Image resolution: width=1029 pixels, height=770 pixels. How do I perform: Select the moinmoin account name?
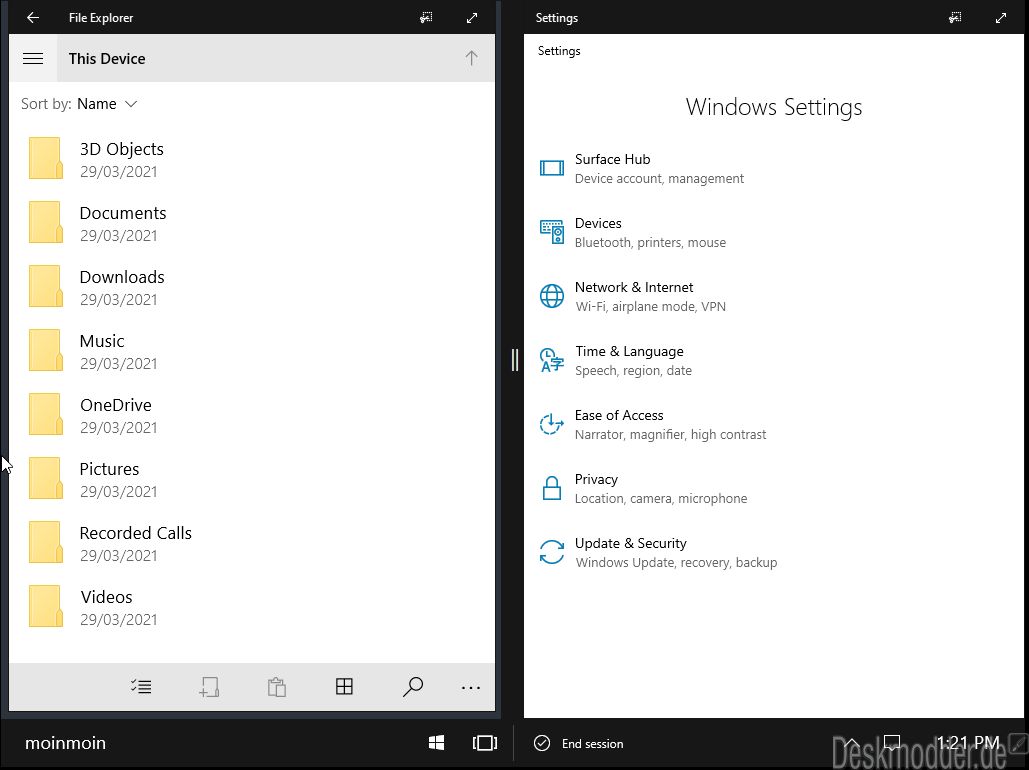(x=65, y=743)
